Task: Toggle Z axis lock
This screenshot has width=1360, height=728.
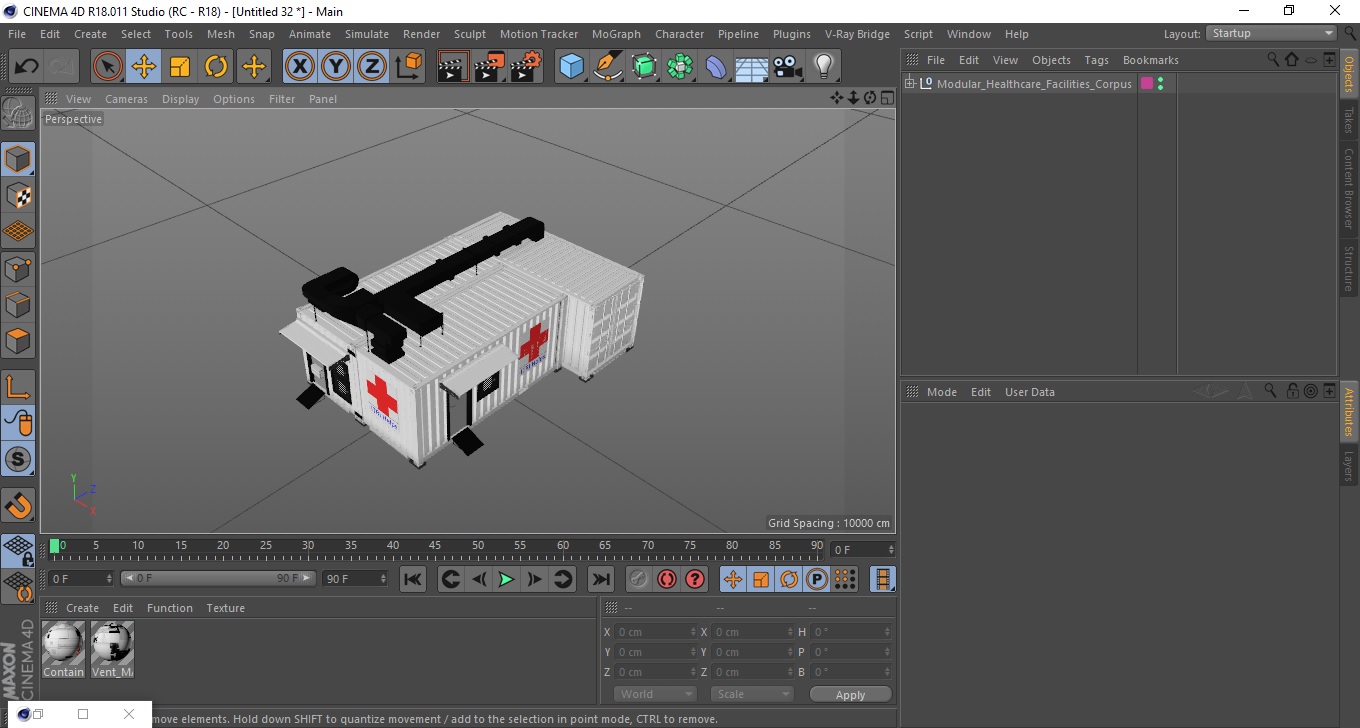Action: pyautogui.click(x=372, y=67)
